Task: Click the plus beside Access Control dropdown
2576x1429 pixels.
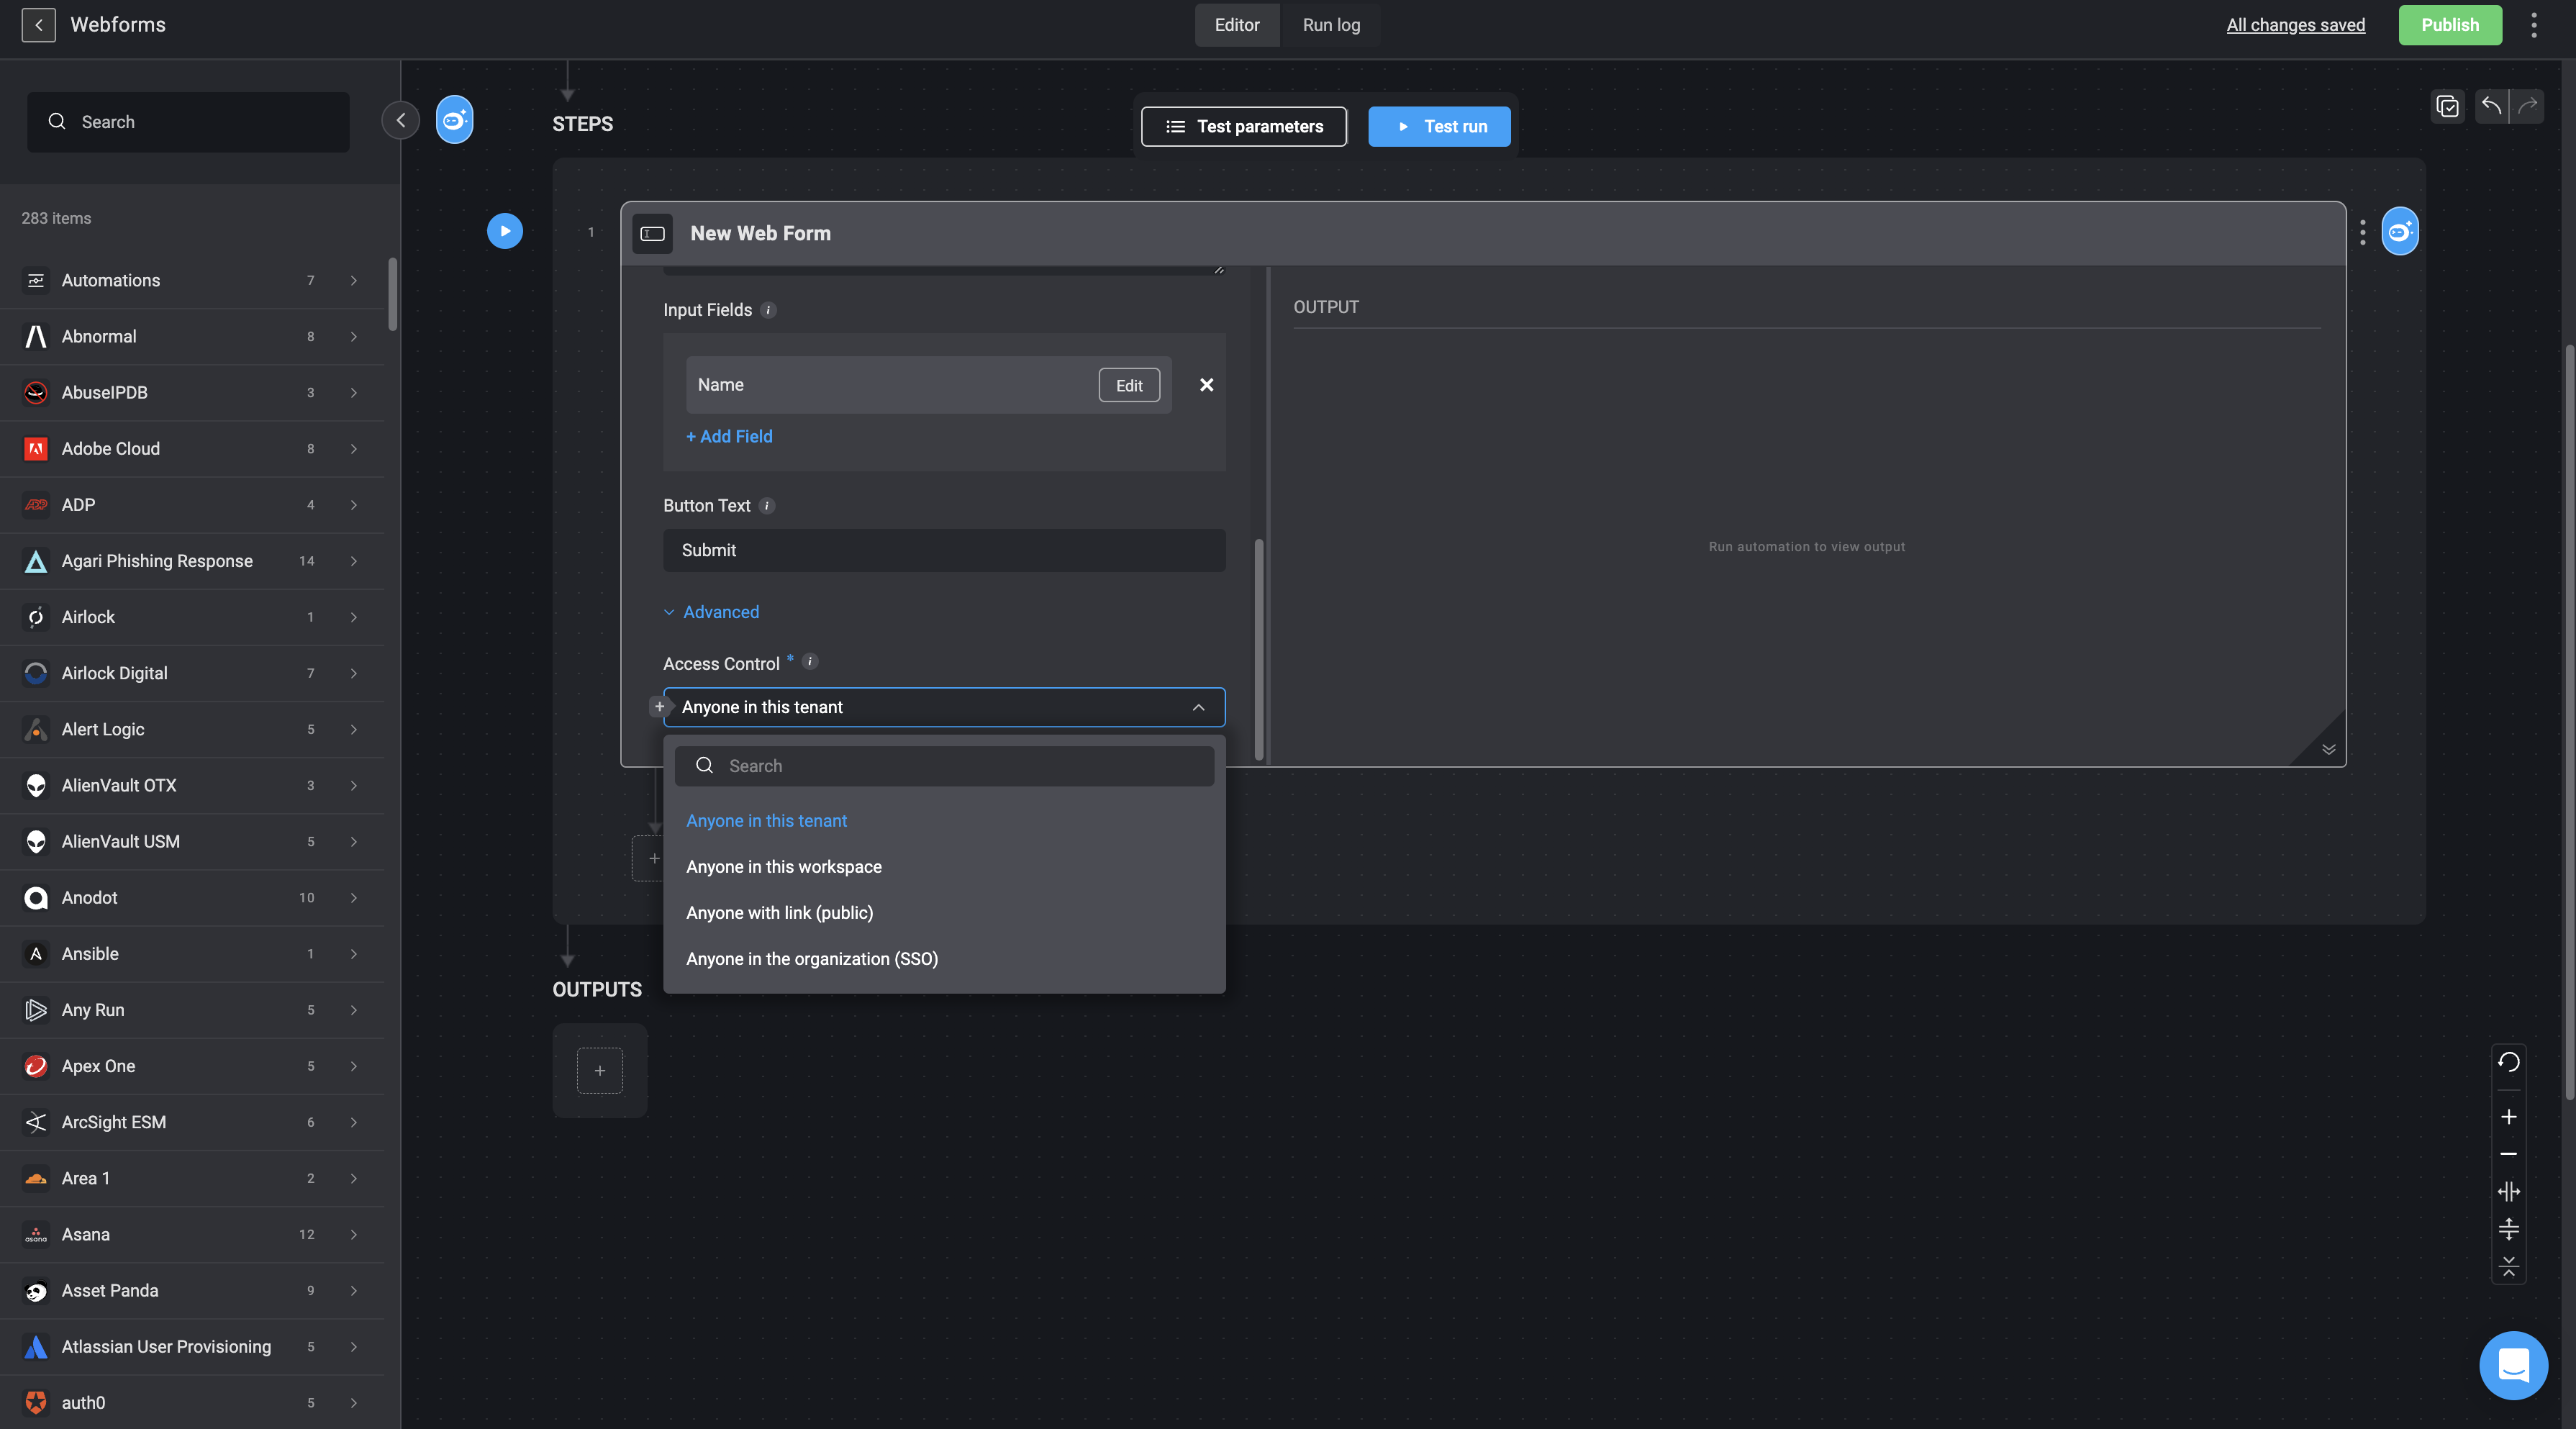Action: (x=659, y=707)
